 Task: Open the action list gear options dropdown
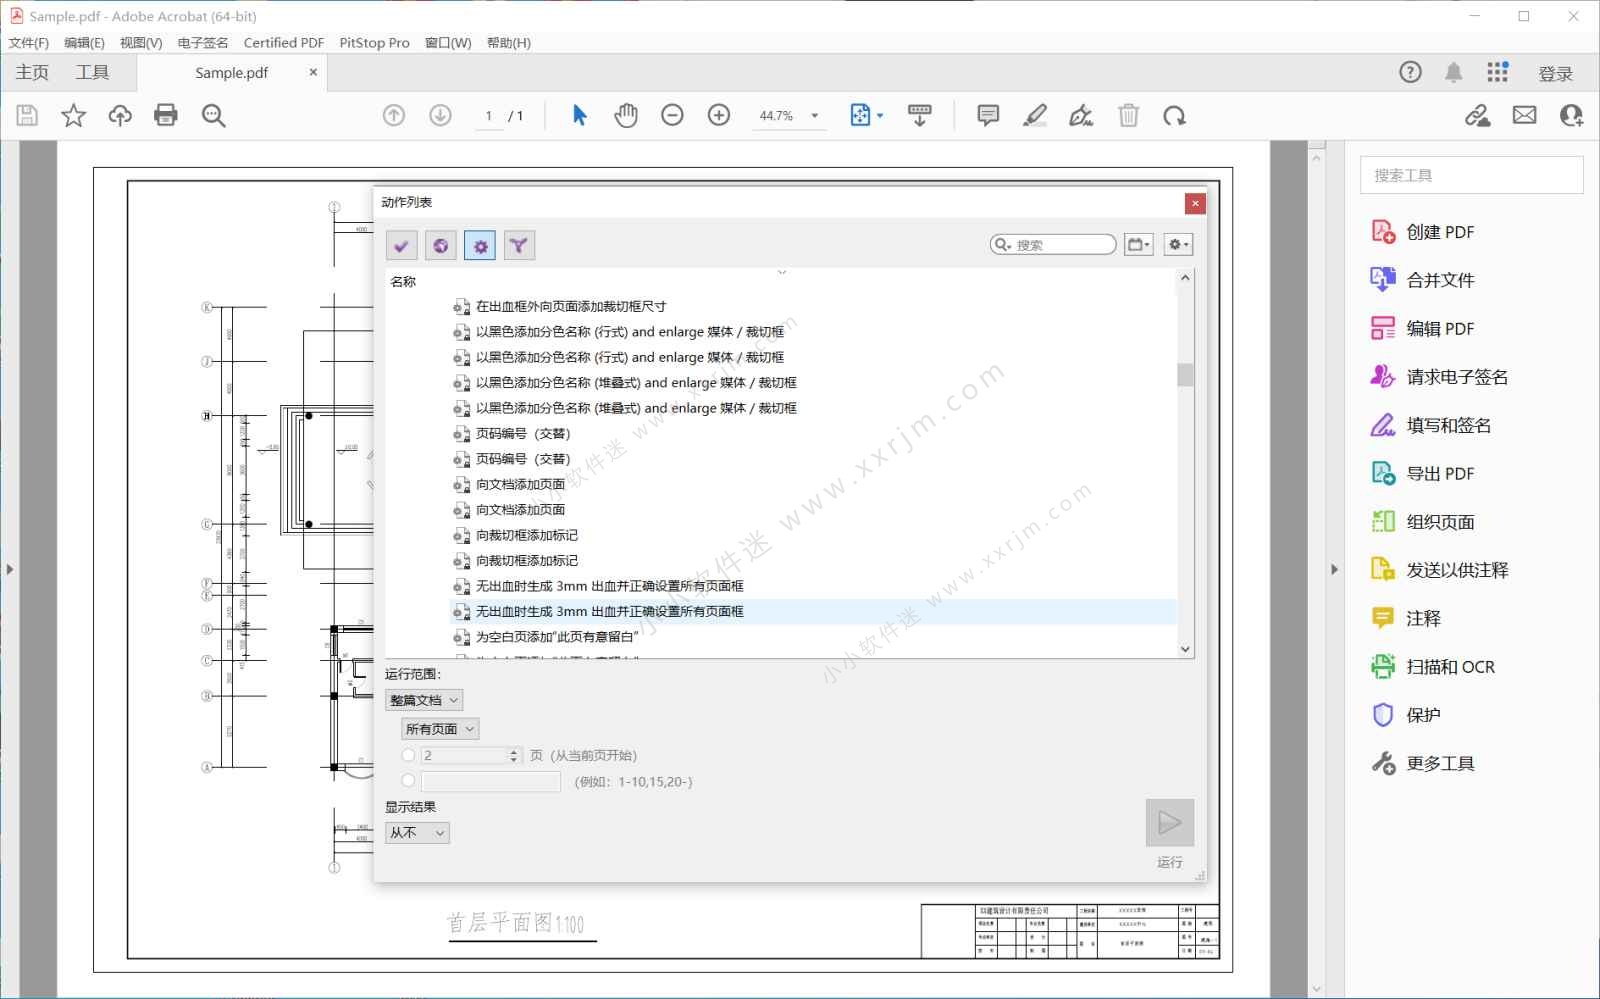click(x=1178, y=245)
